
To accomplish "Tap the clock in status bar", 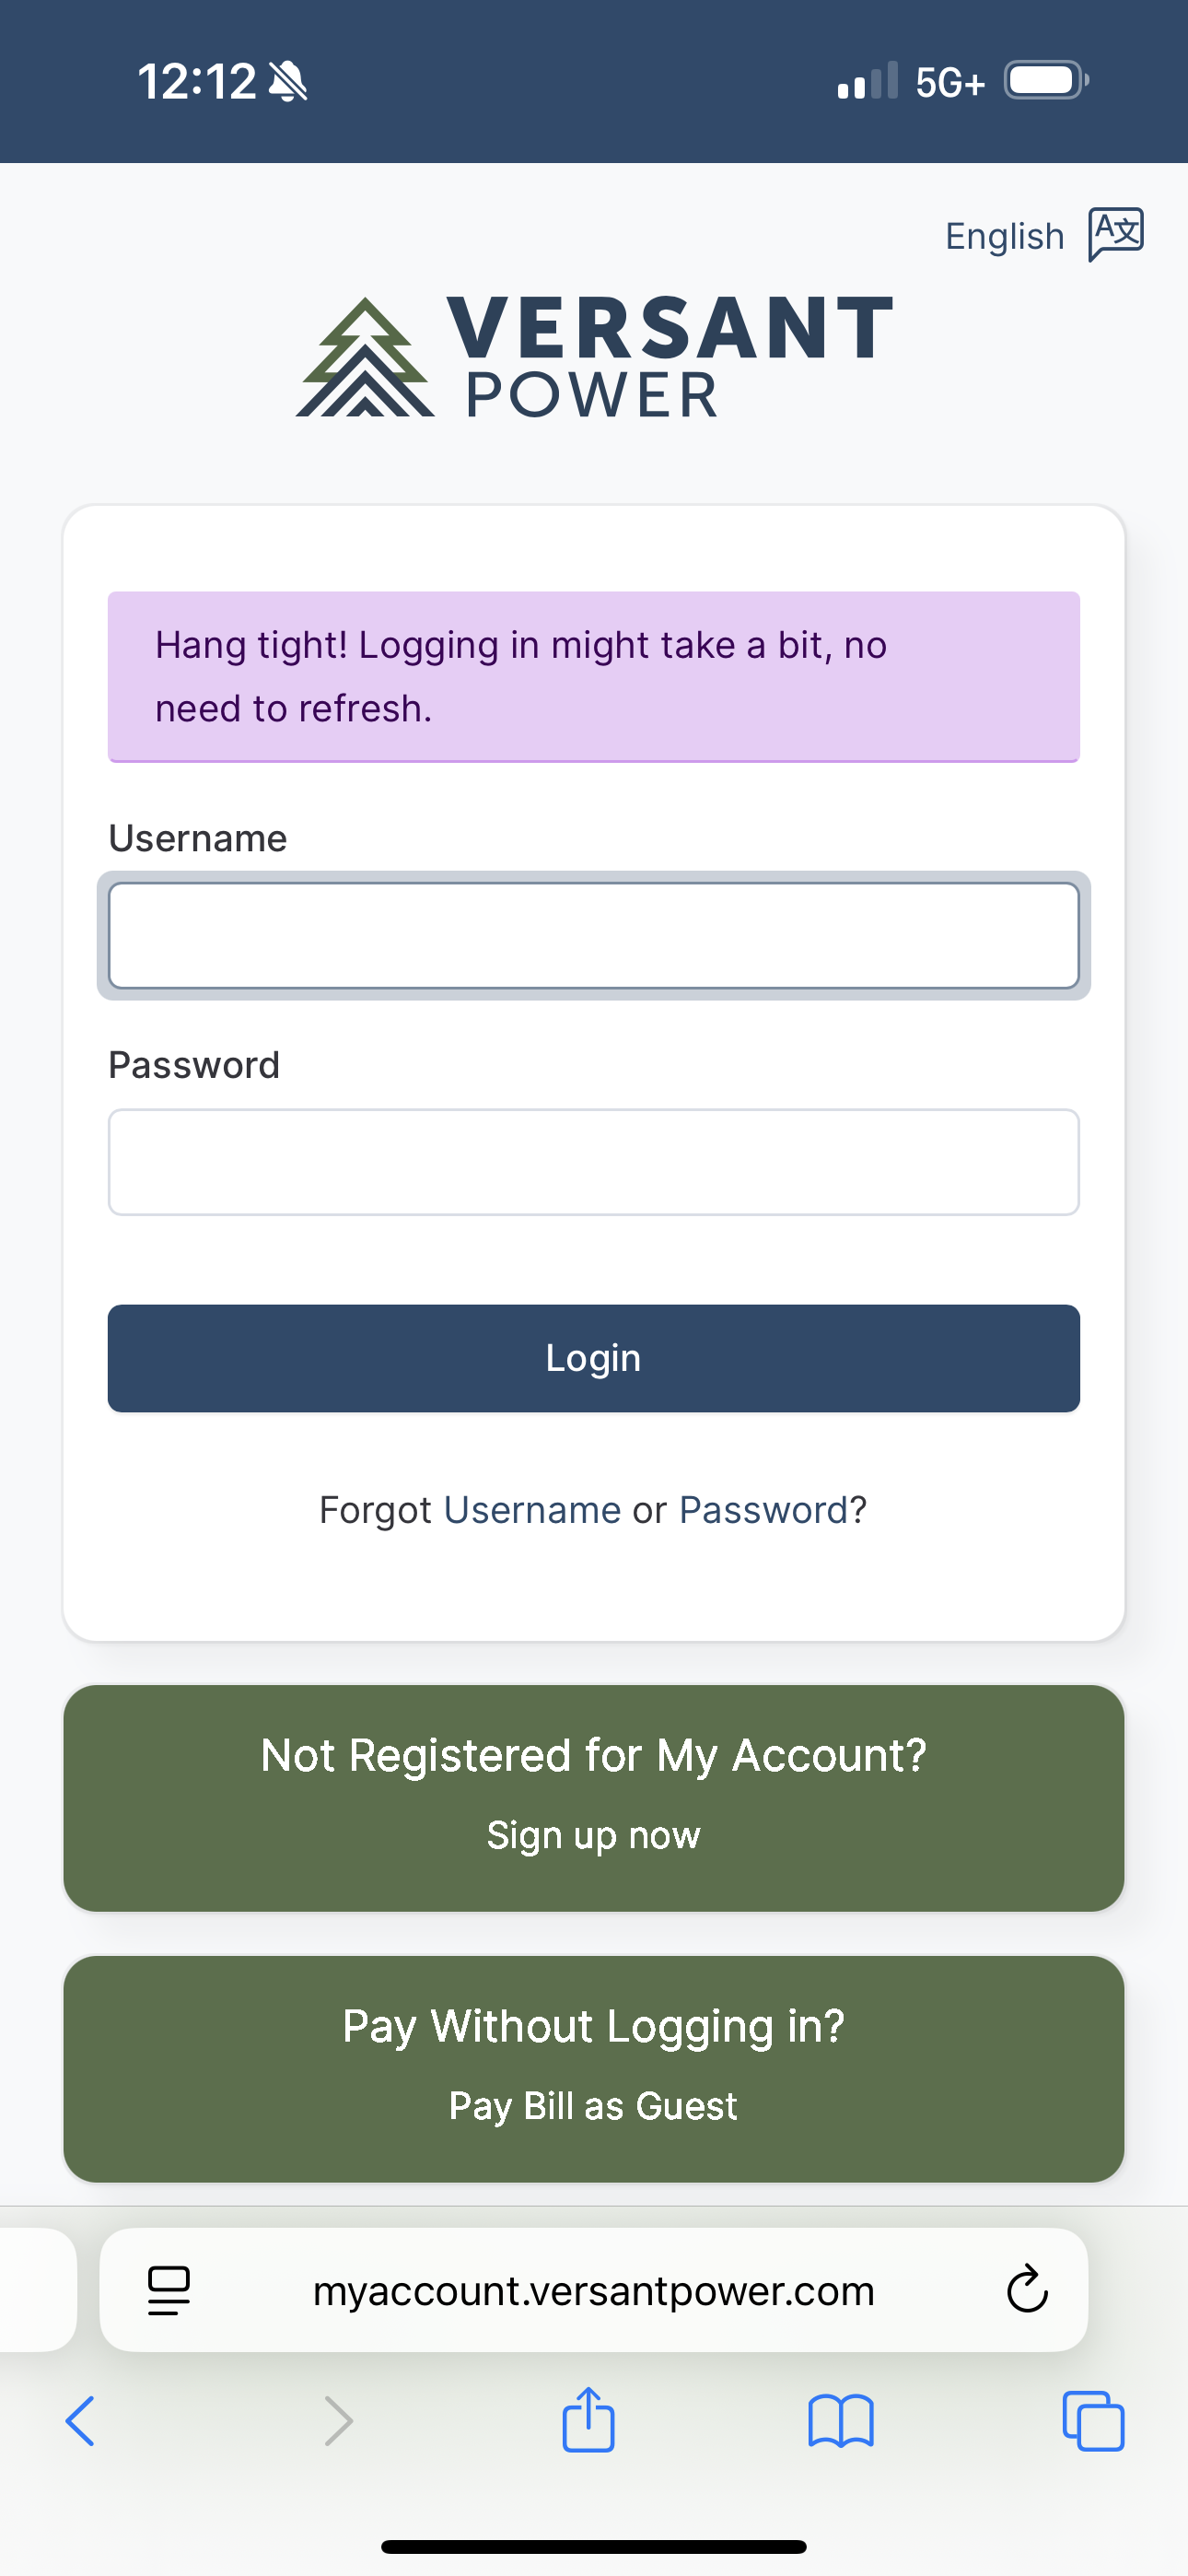I will pyautogui.click(x=197, y=81).
